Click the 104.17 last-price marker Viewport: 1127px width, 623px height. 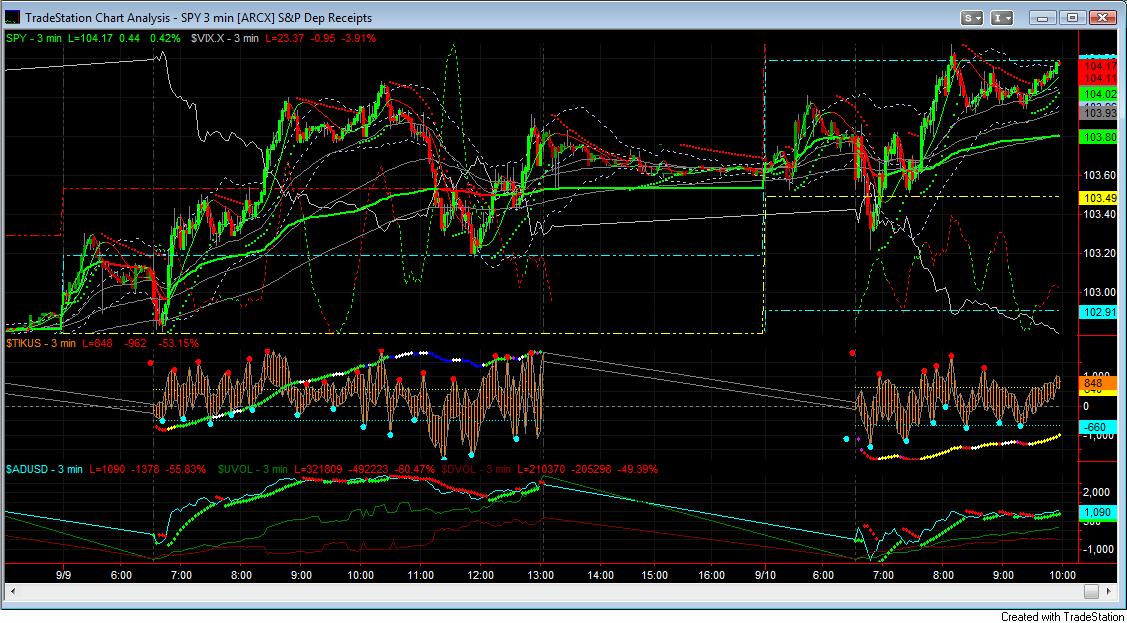(1096, 67)
